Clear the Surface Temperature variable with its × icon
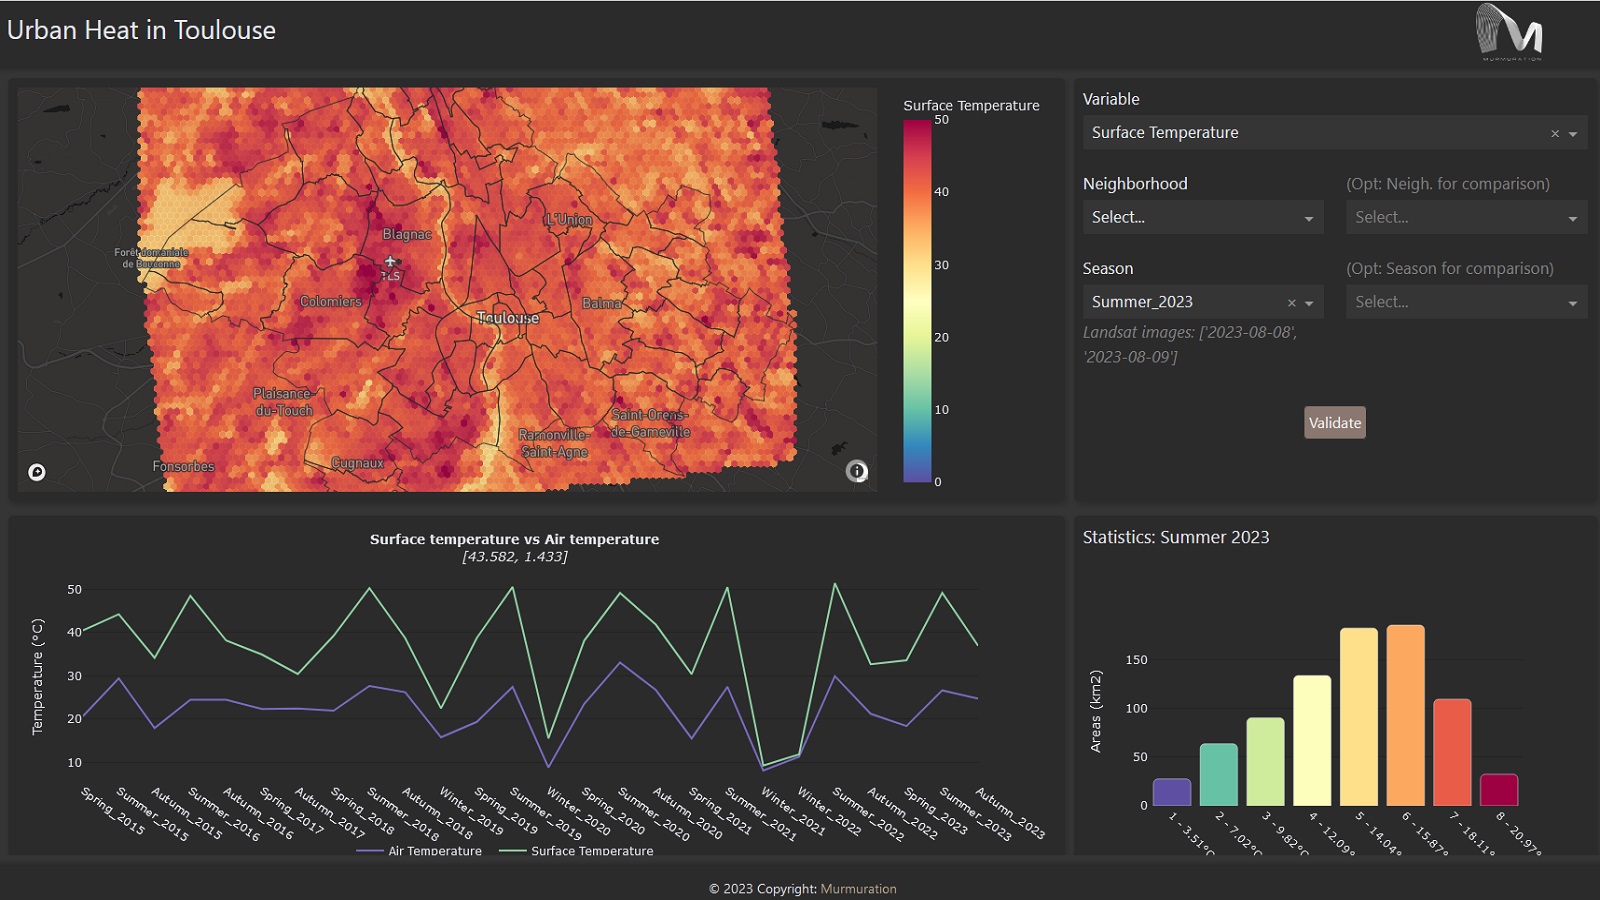The width and height of the screenshot is (1600, 900). click(x=1555, y=132)
